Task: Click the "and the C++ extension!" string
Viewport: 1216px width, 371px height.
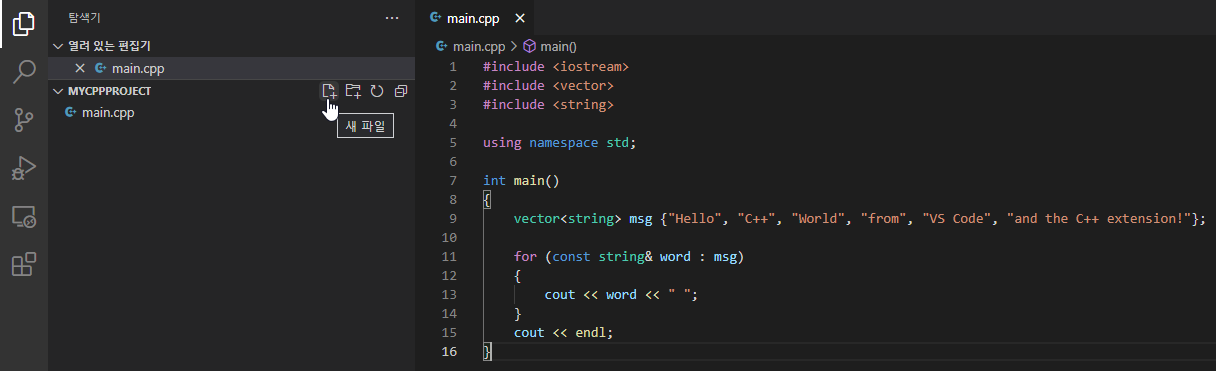Action: pos(1099,219)
